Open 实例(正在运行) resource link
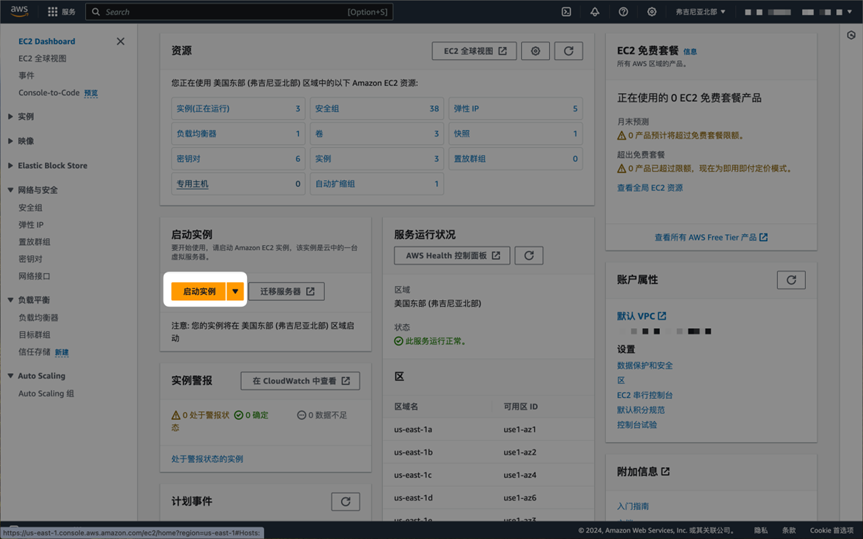This screenshot has height=539, width=863. click(x=203, y=108)
